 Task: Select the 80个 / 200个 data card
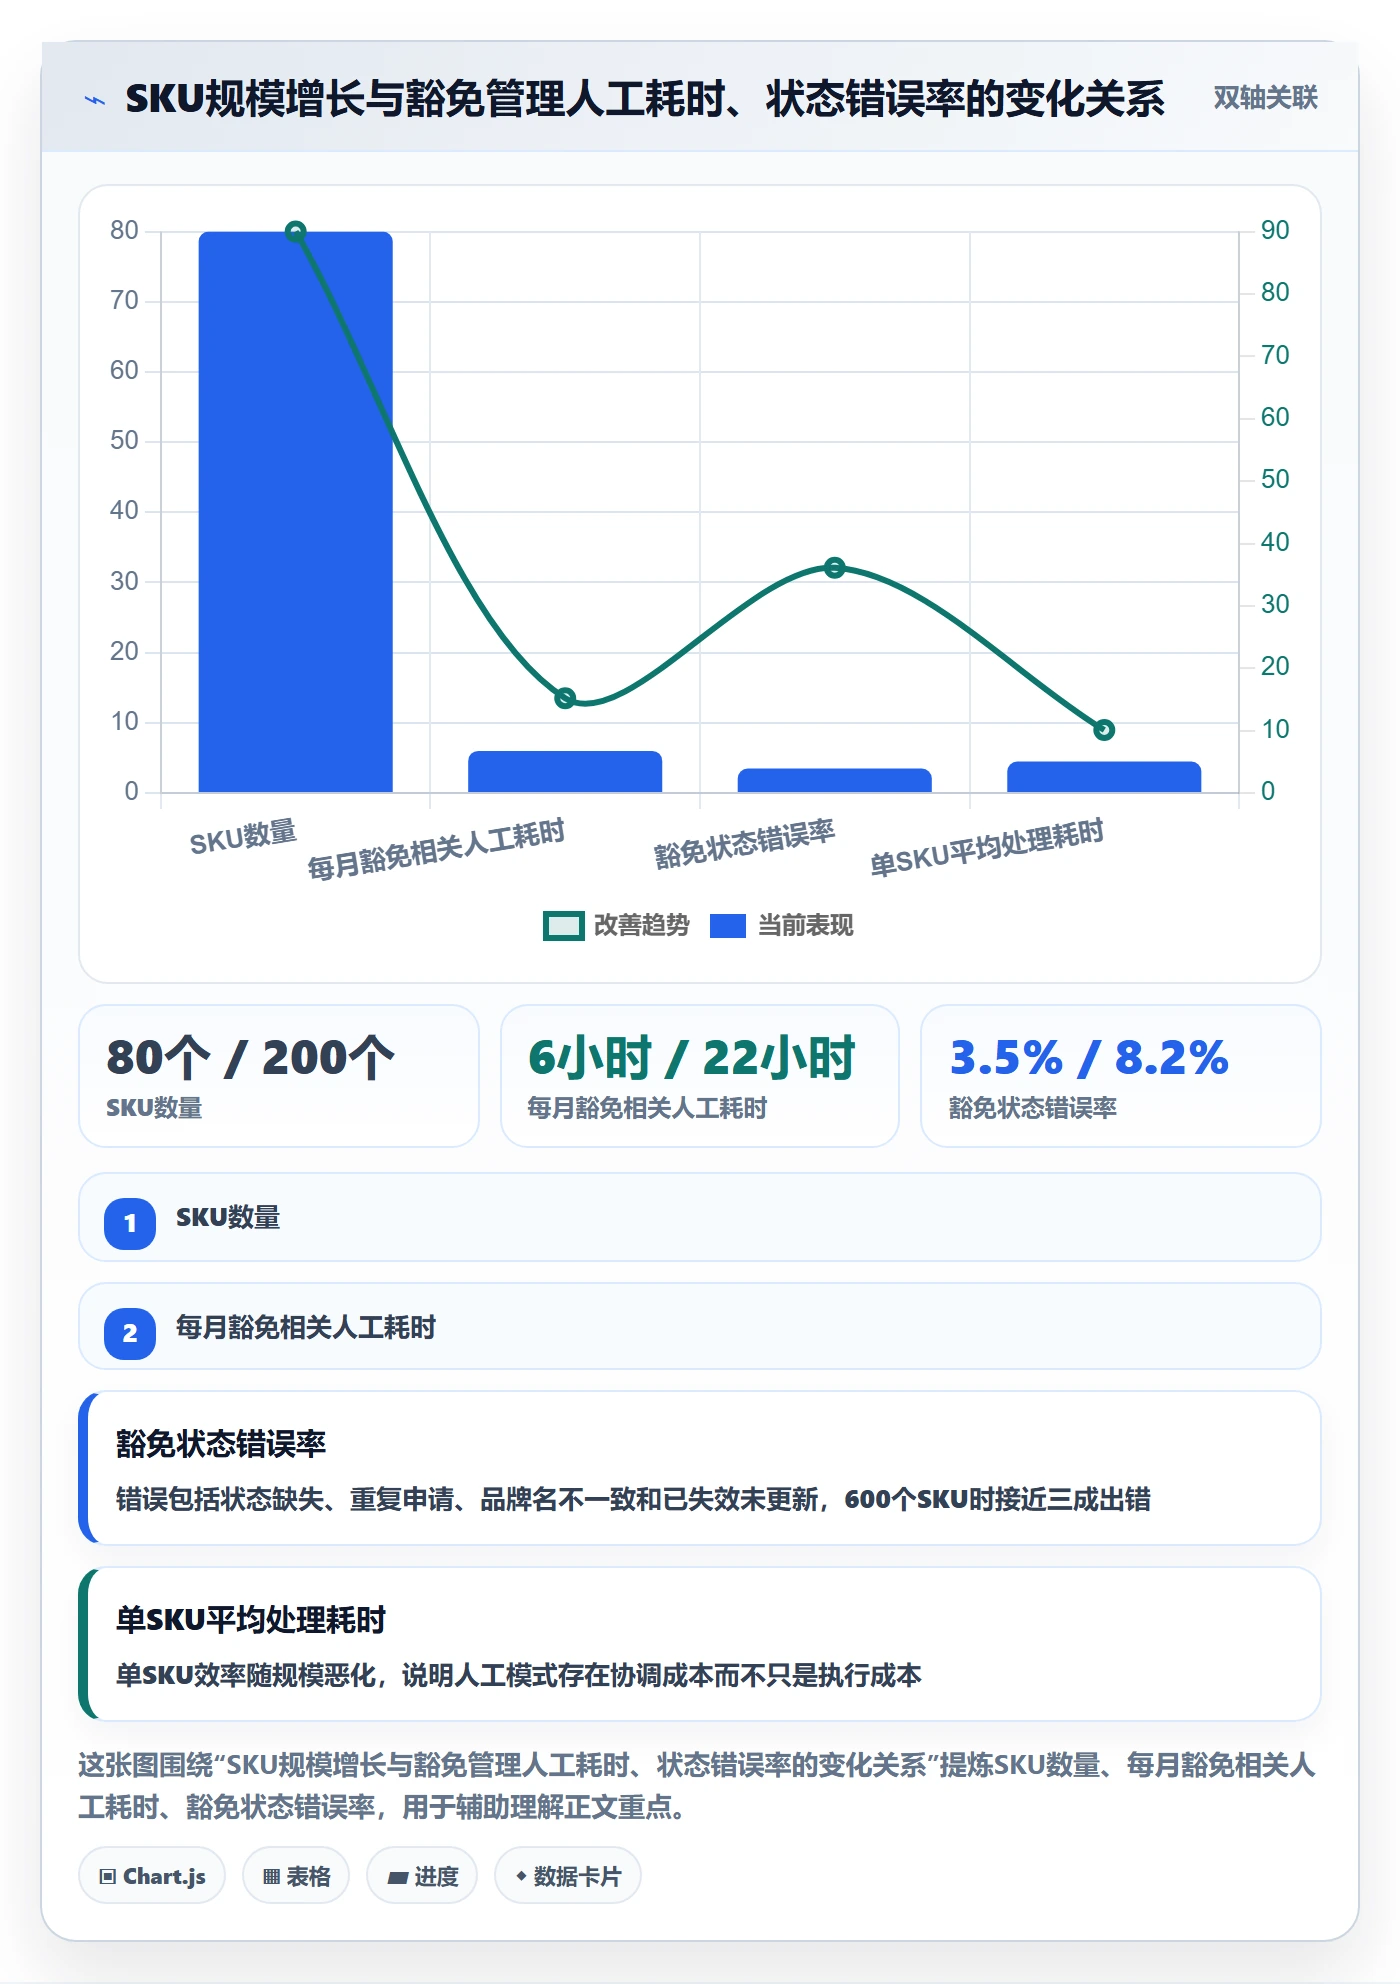[x=279, y=1076]
